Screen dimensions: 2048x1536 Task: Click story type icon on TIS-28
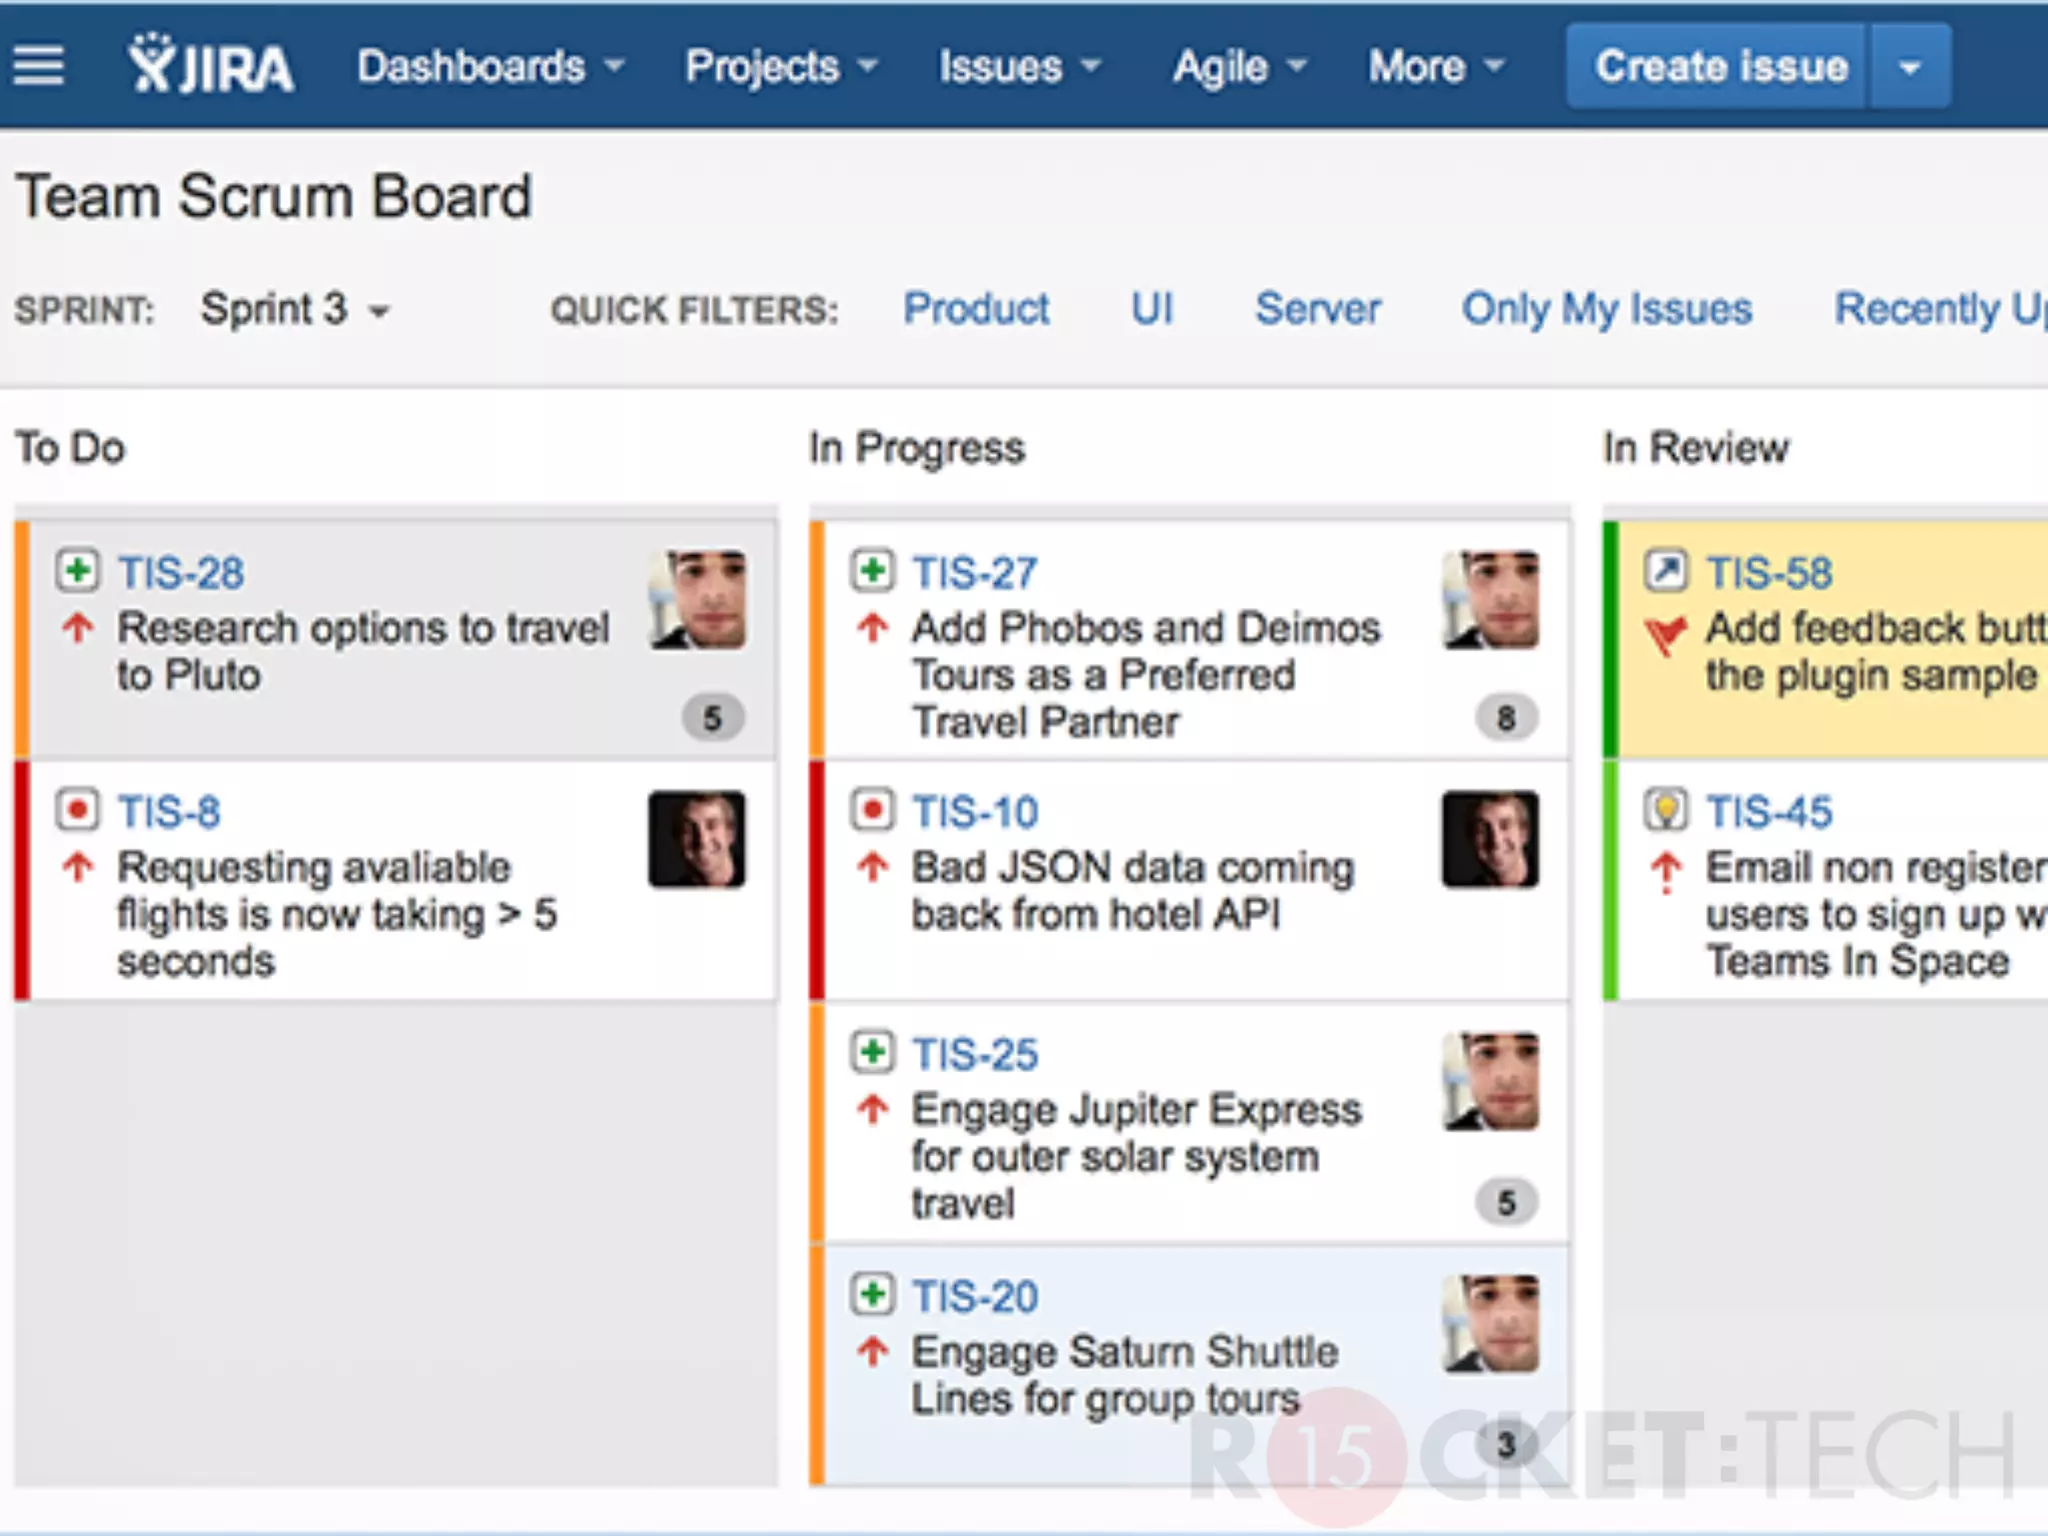[x=77, y=571]
